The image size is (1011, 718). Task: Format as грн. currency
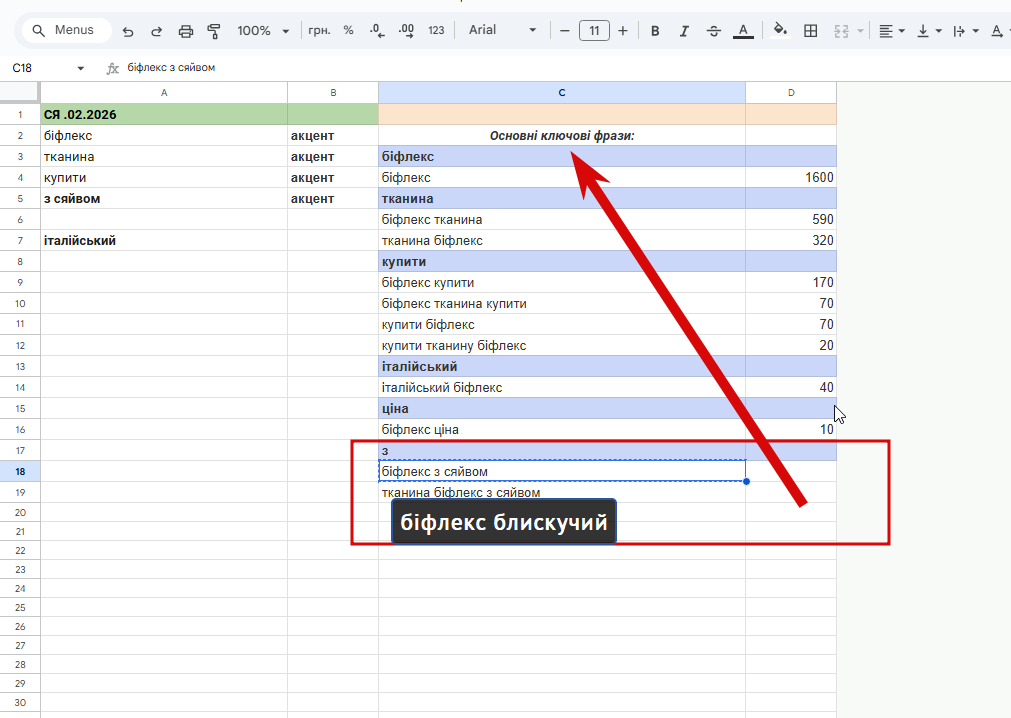(x=319, y=30)
